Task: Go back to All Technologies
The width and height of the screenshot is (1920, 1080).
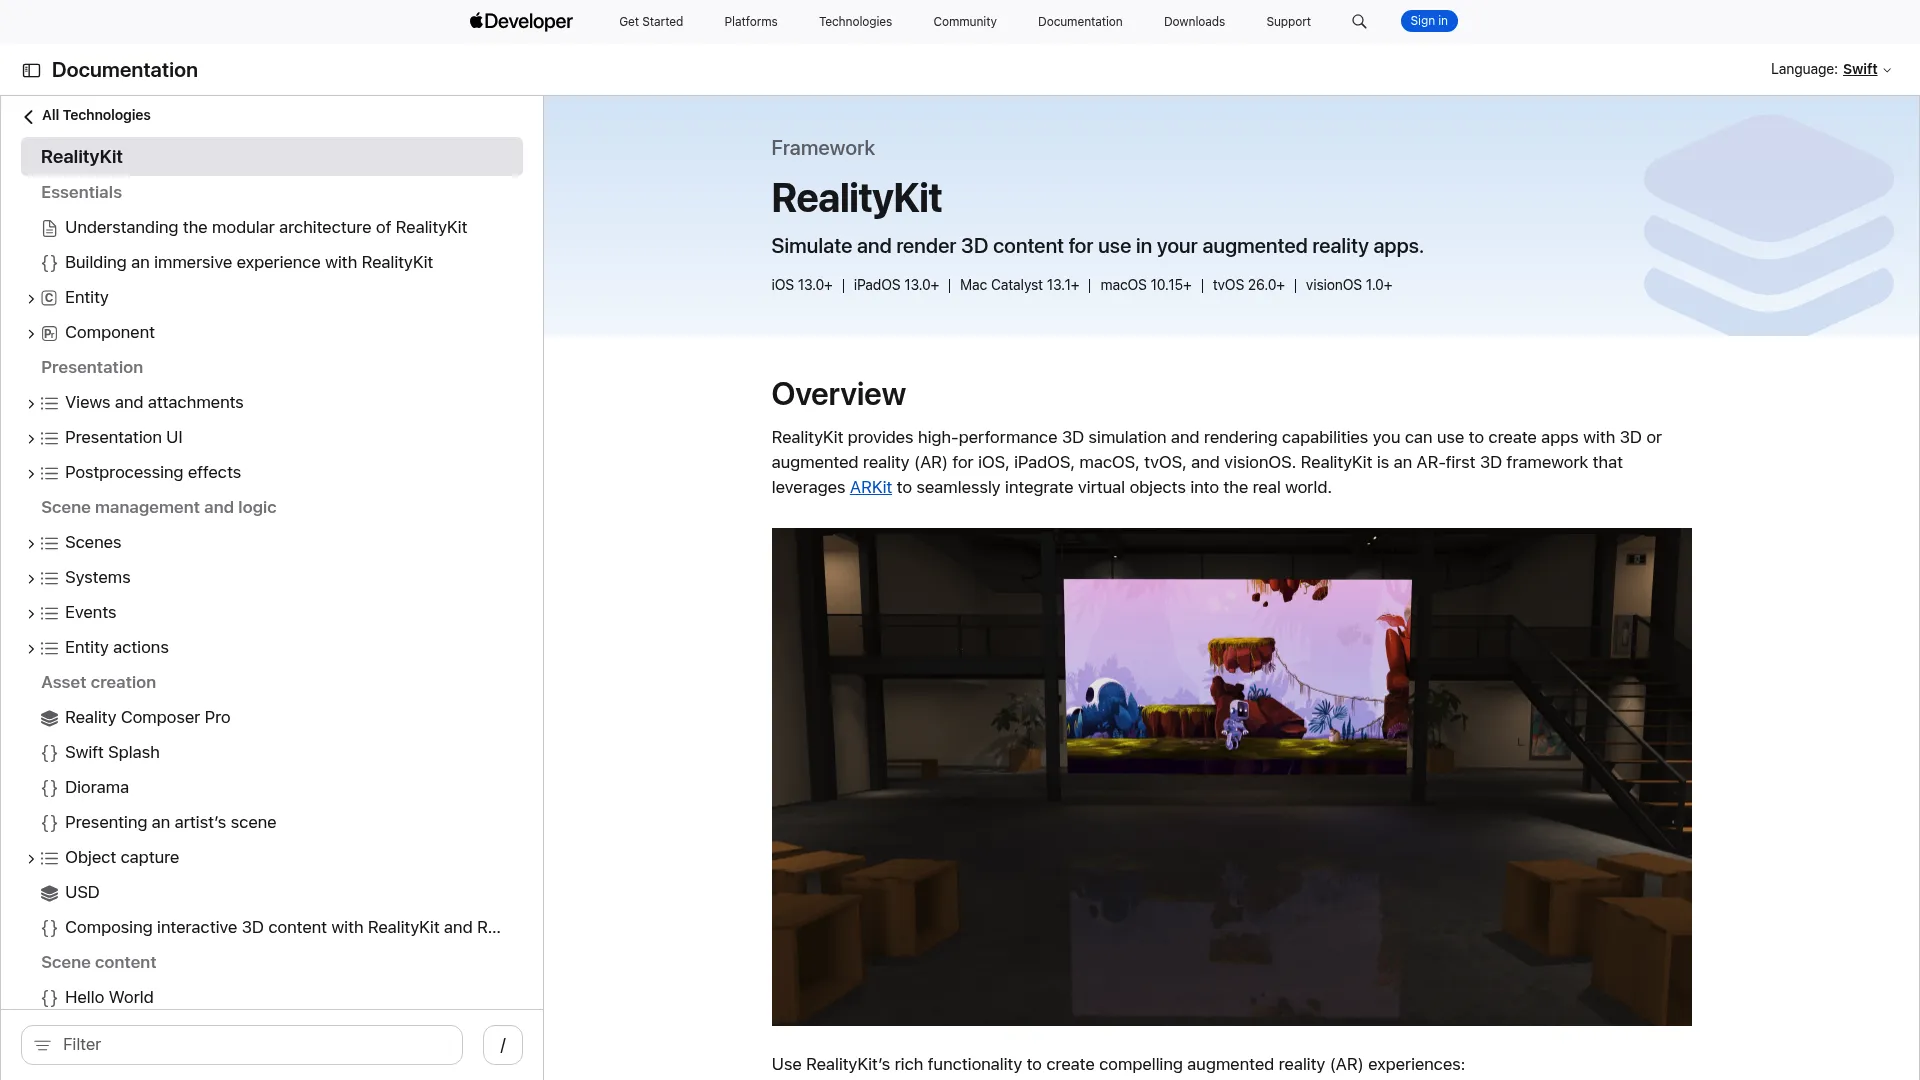Action: [x=96, y=115]
